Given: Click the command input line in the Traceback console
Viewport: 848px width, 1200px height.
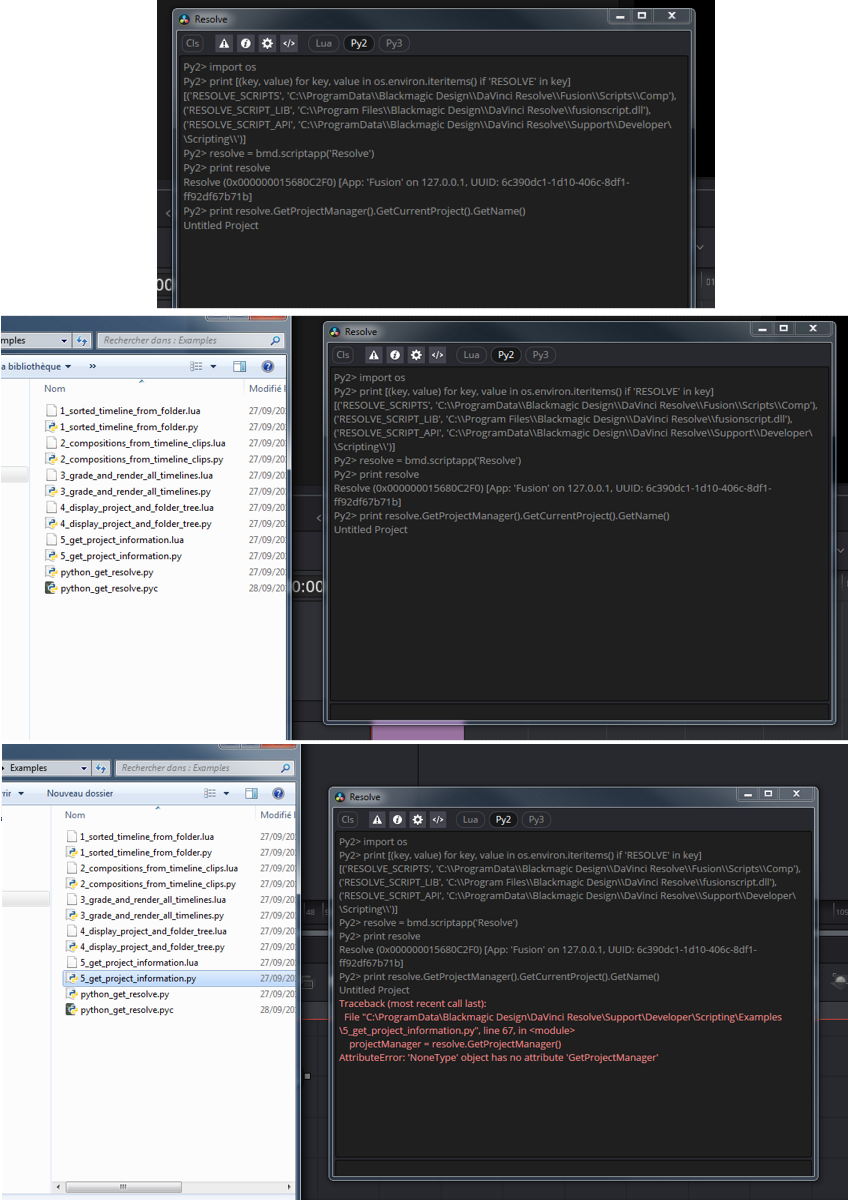Looking at the screenshot, I should (x=572, y=1167).
